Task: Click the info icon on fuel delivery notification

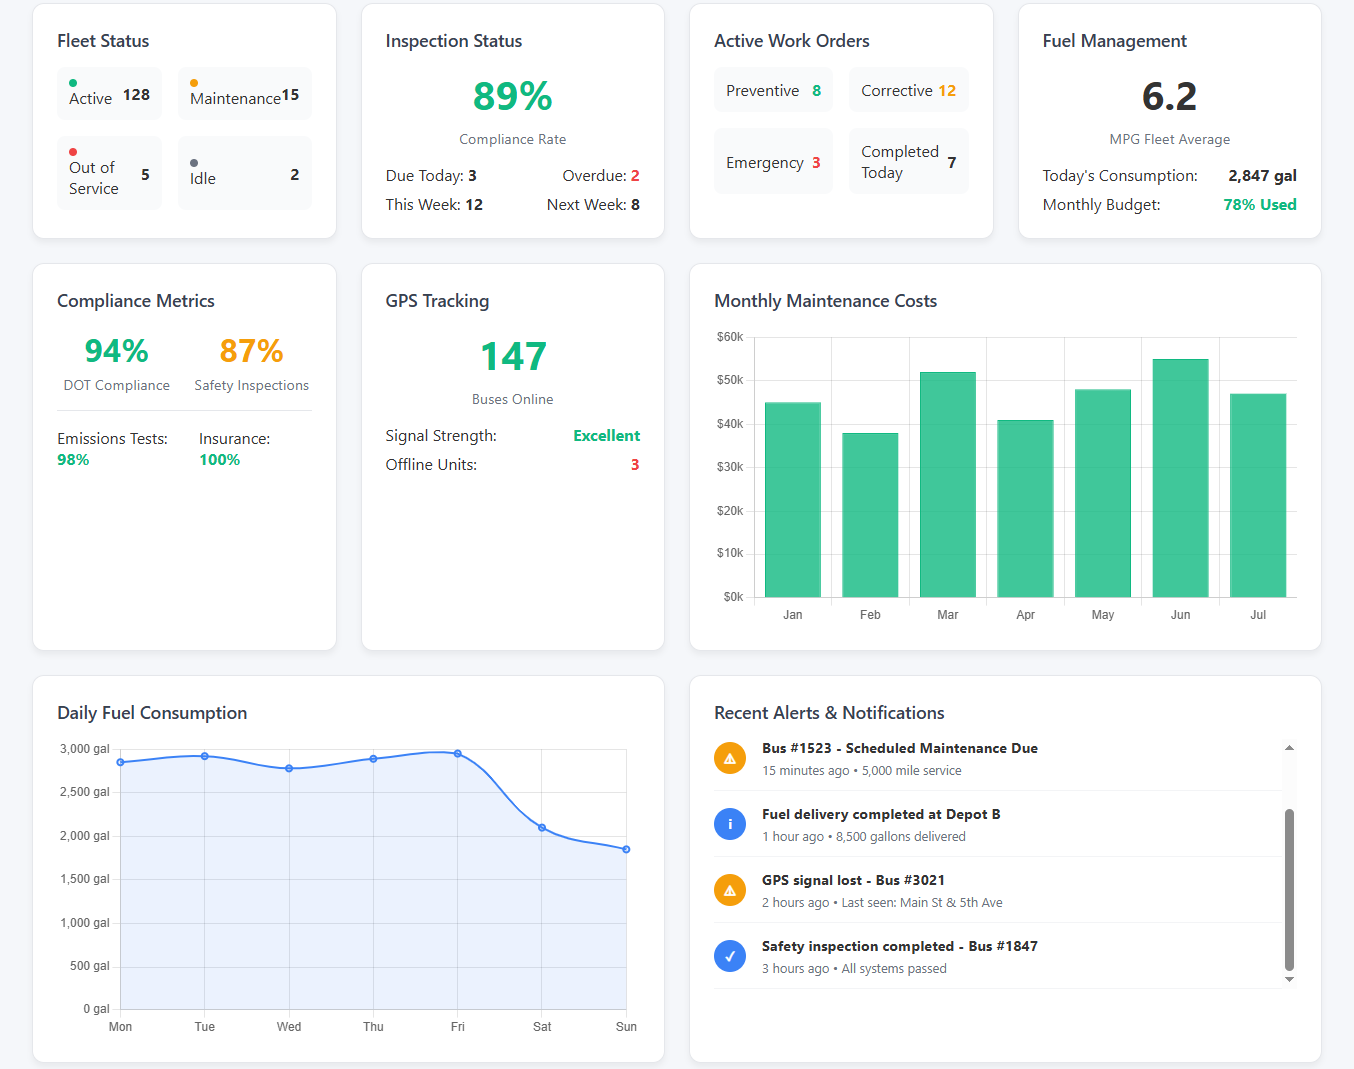Action: click(730, 824)
